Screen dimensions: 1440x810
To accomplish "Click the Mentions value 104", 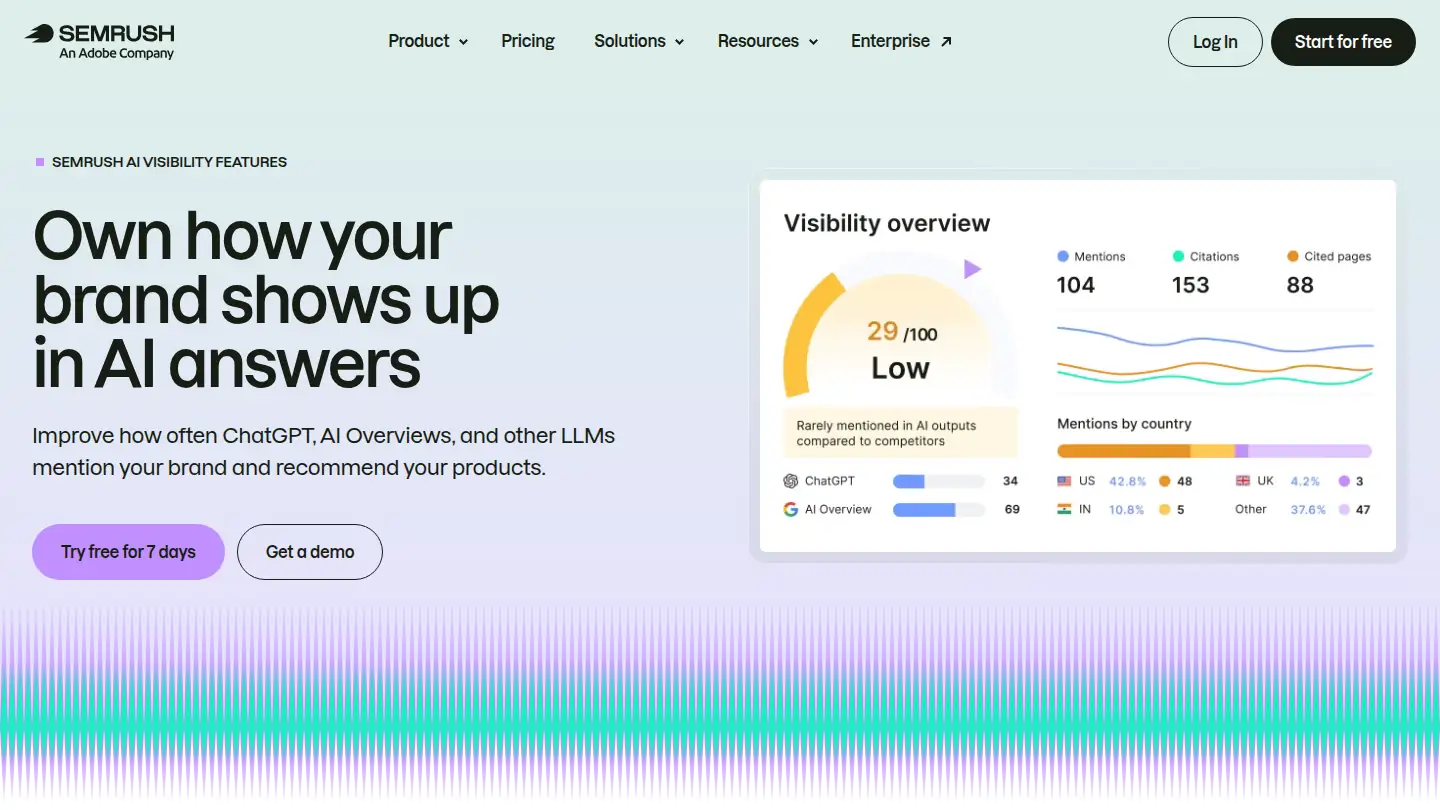I will 1076,285.
